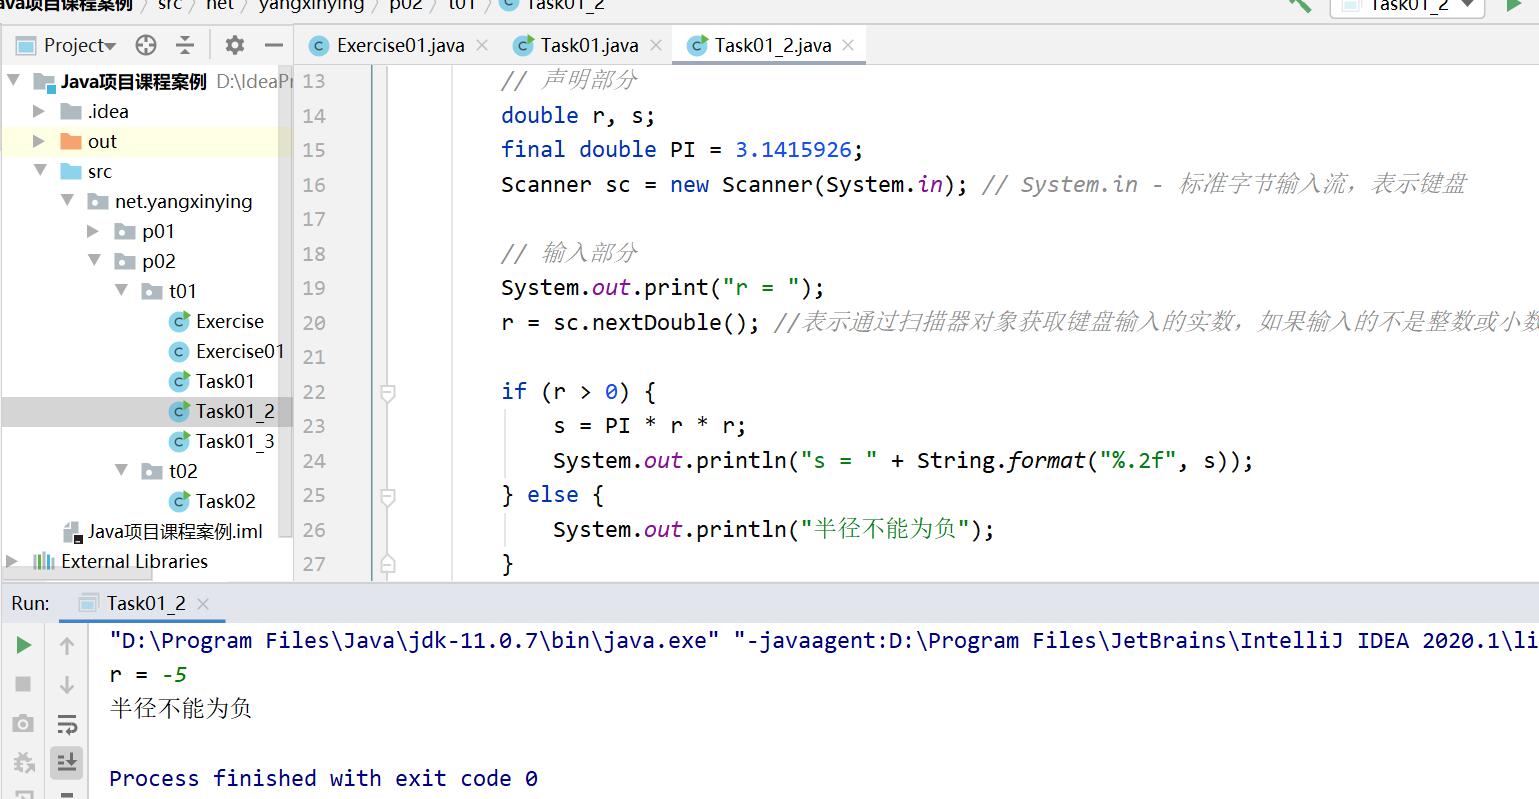Jump down the stack trace arrow

pos(67,685)
